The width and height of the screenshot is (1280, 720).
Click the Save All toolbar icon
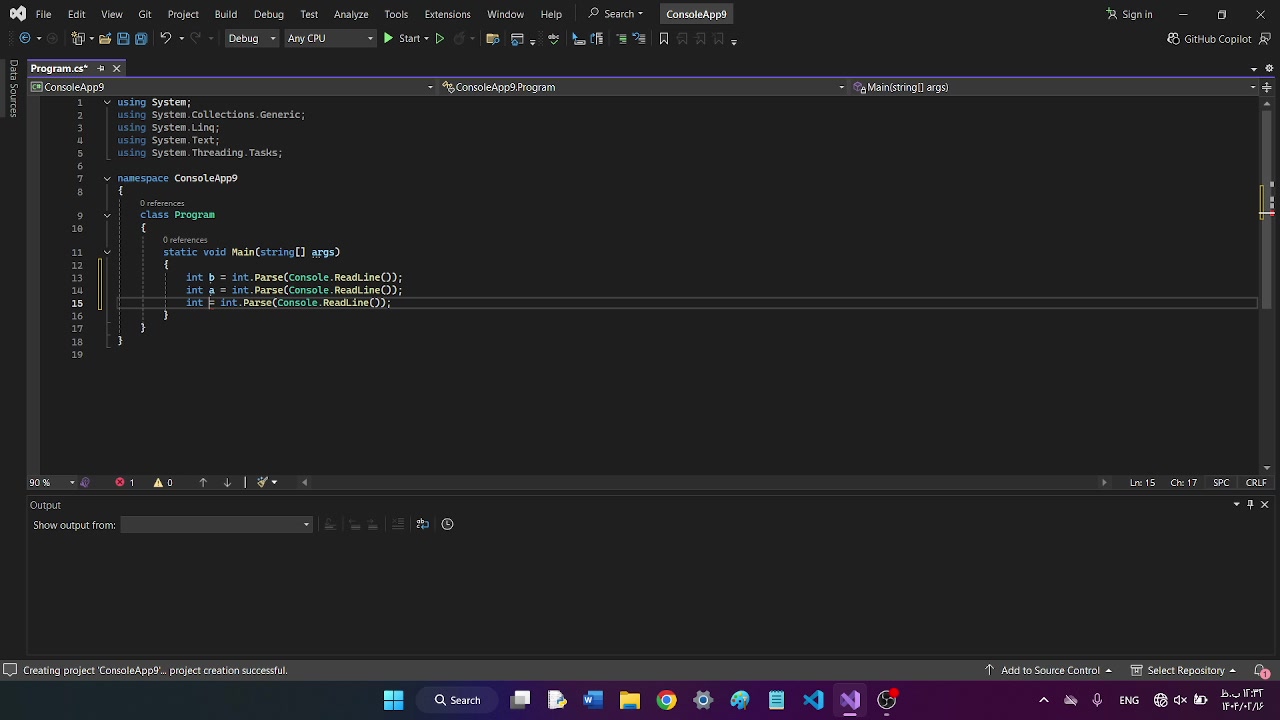point(141,39)
